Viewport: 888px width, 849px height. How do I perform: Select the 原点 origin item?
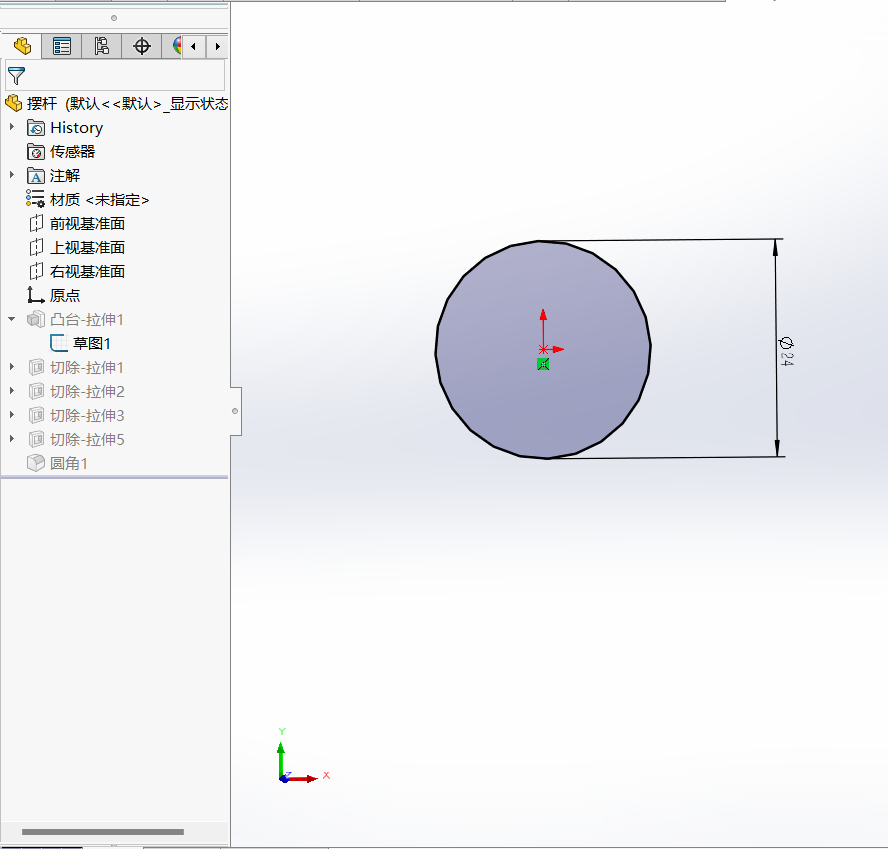point(65,296)
